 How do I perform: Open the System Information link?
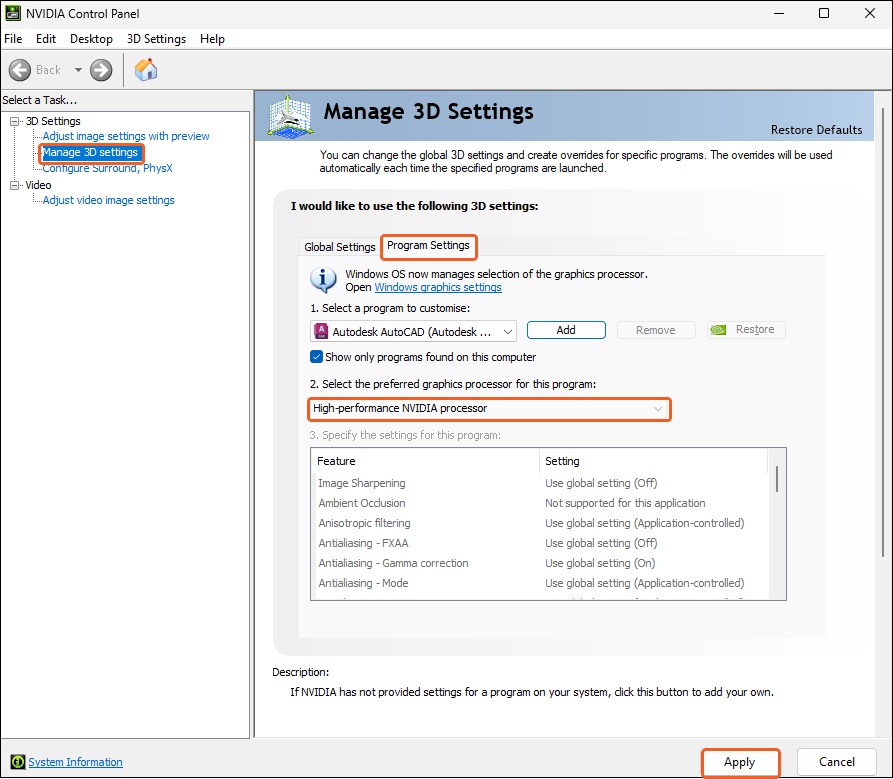coord(75,762)
